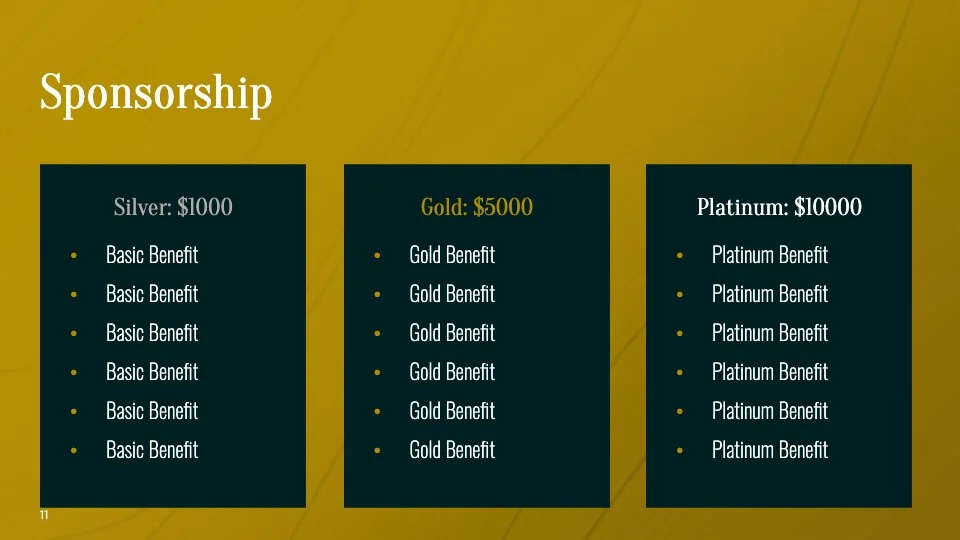Select the first "Basic Benefit" line
This screenshot has width=960, height=540.
(x=152, y=255)
